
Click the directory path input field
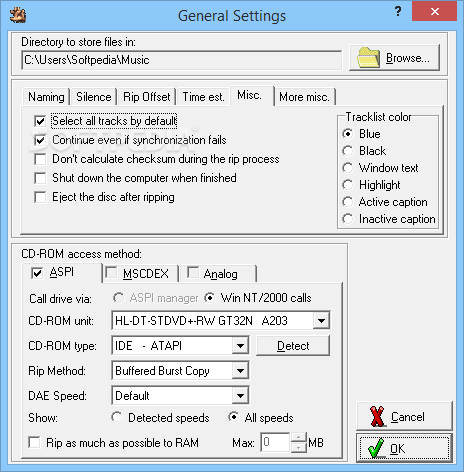pyautogui.click(x=182, y=60)
